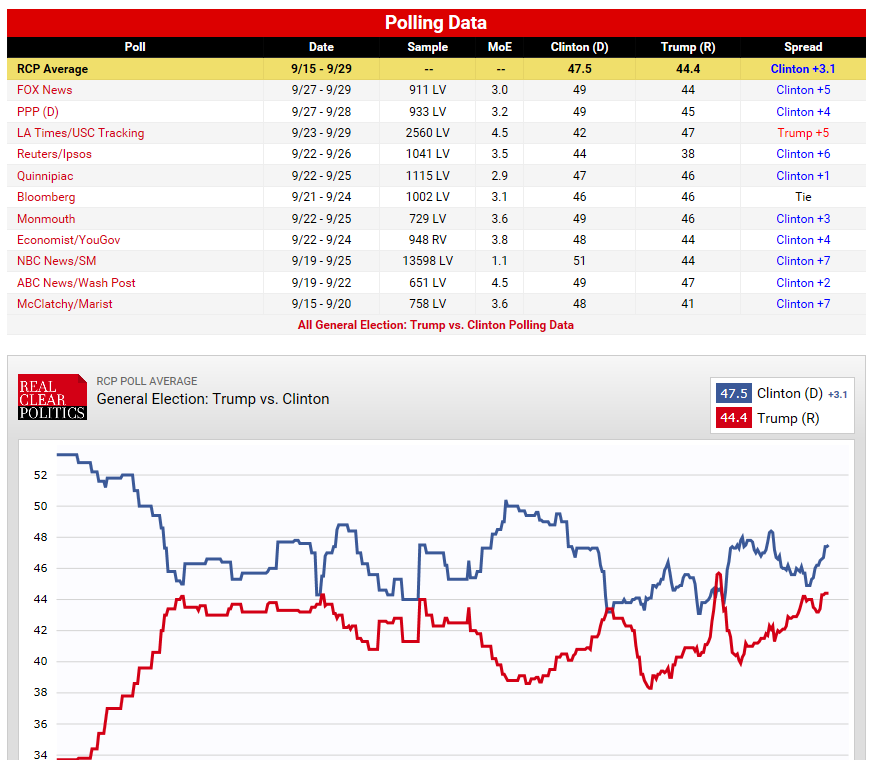Image resolution: width=876 pixels, height=760 pixels.
Task: Open the Bloomberg poll link
Action: (x=46, y=197)
